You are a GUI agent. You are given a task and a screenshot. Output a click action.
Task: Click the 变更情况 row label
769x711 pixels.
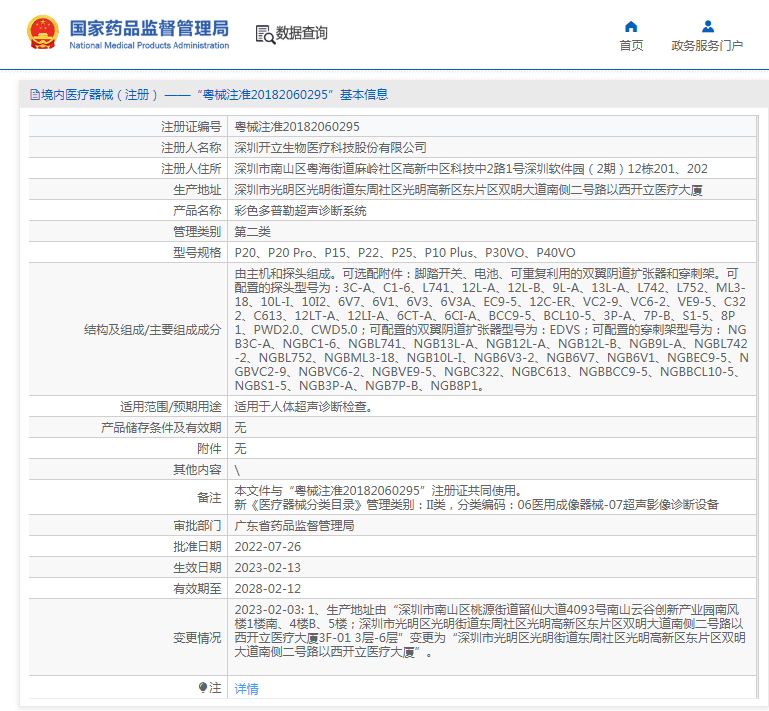196,638
